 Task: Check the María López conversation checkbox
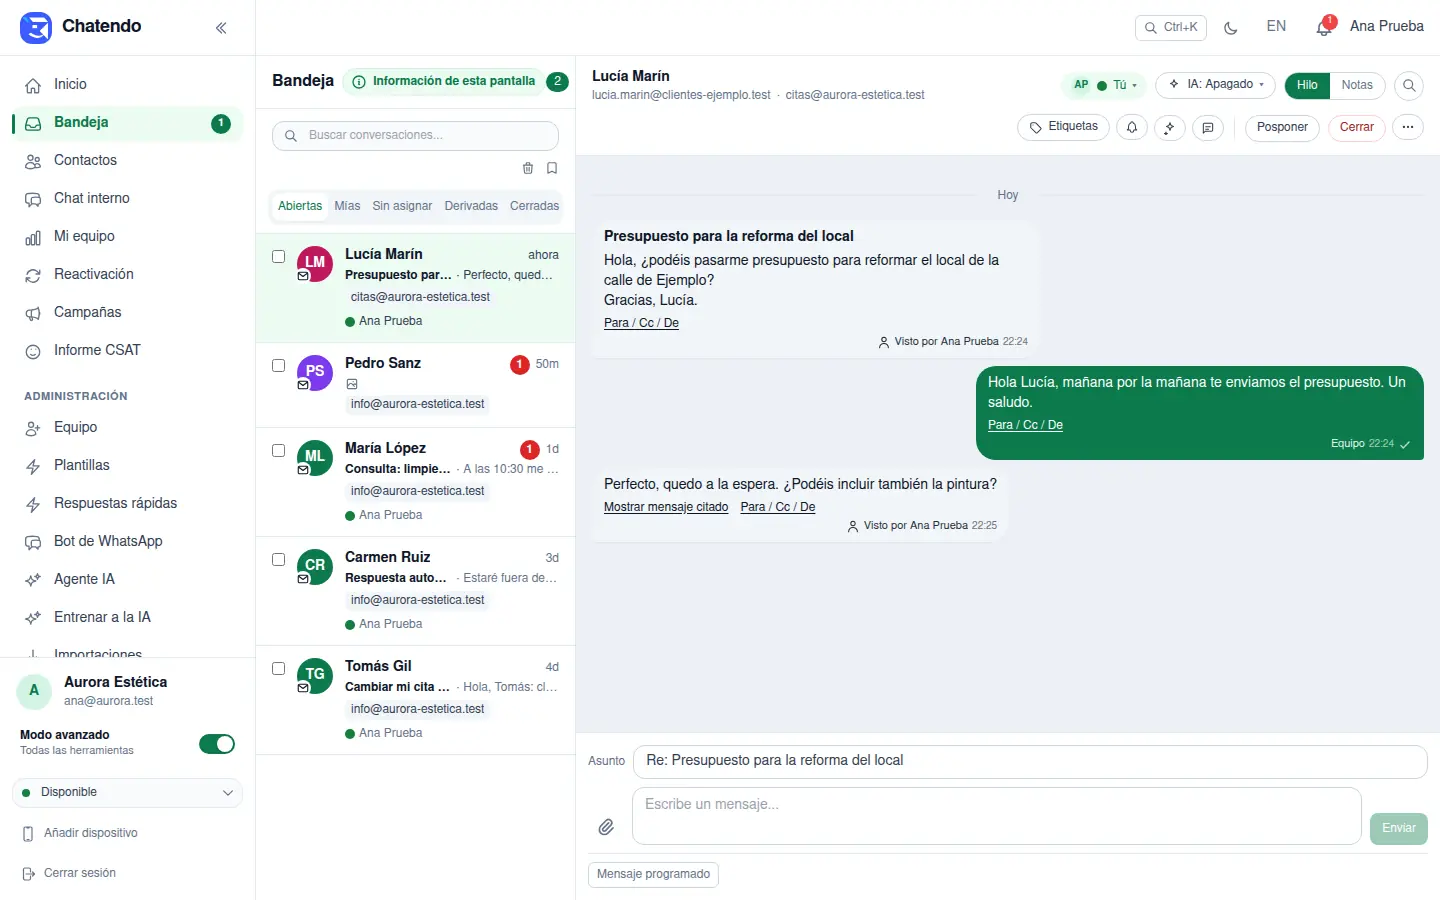coord(279,451)
